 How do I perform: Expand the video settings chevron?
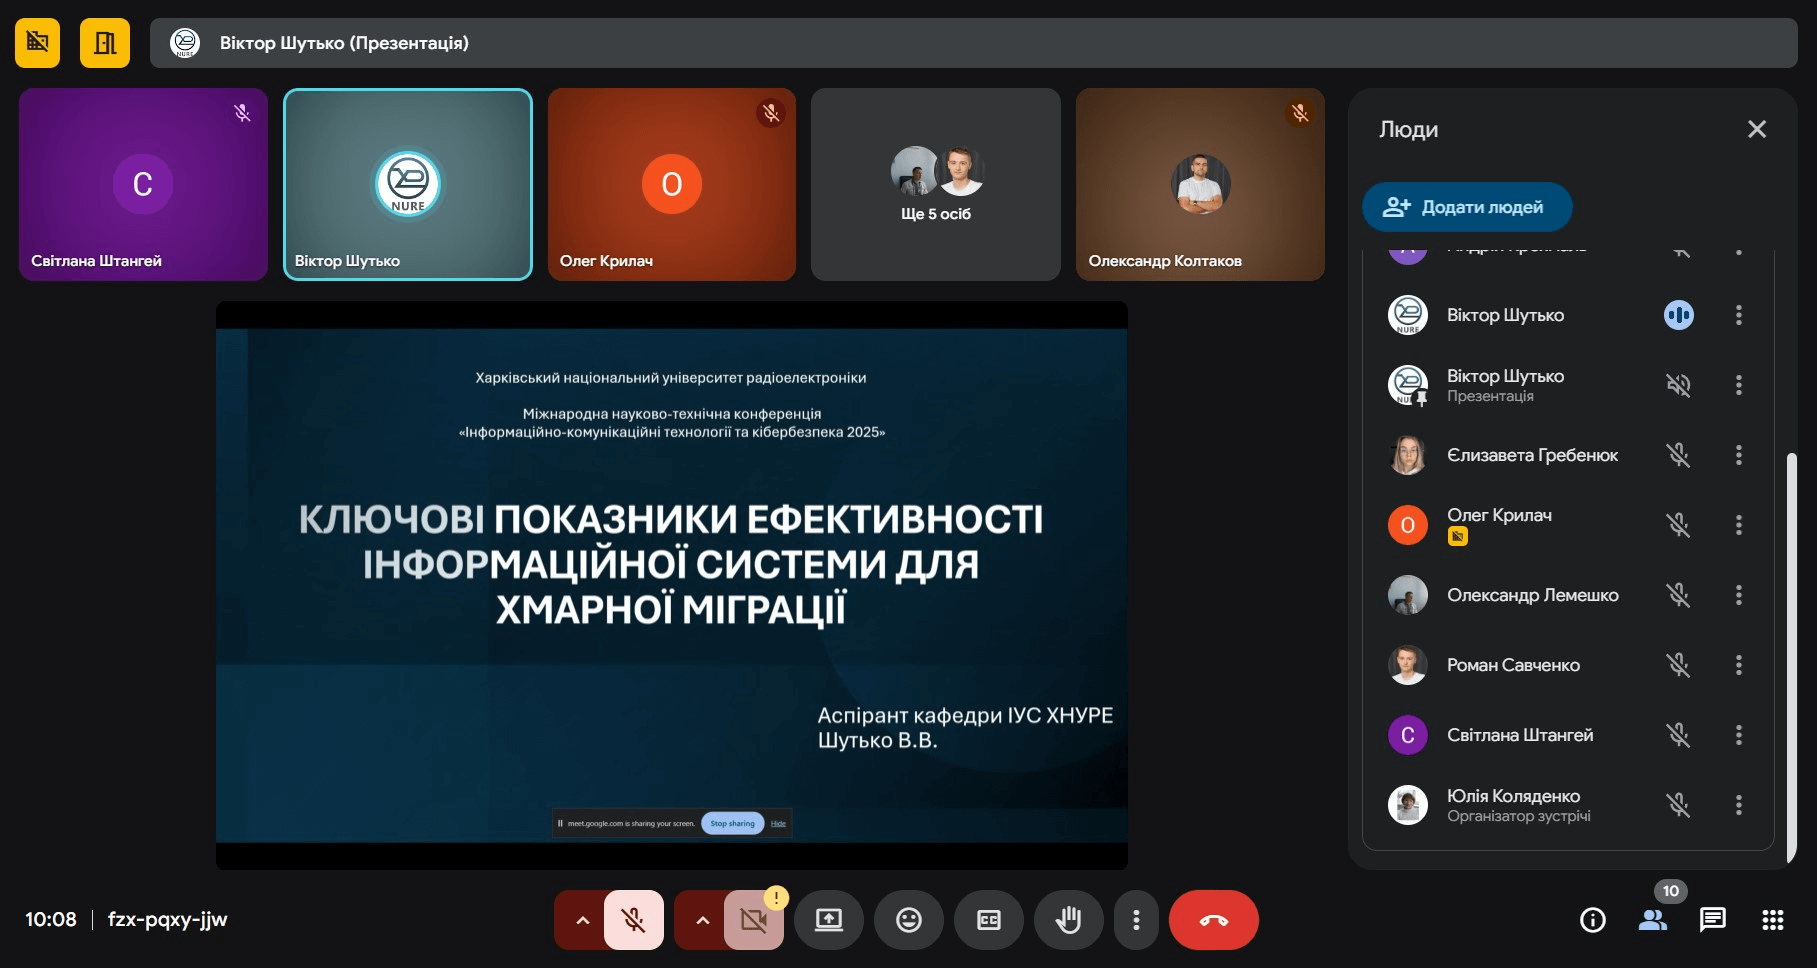702,920
